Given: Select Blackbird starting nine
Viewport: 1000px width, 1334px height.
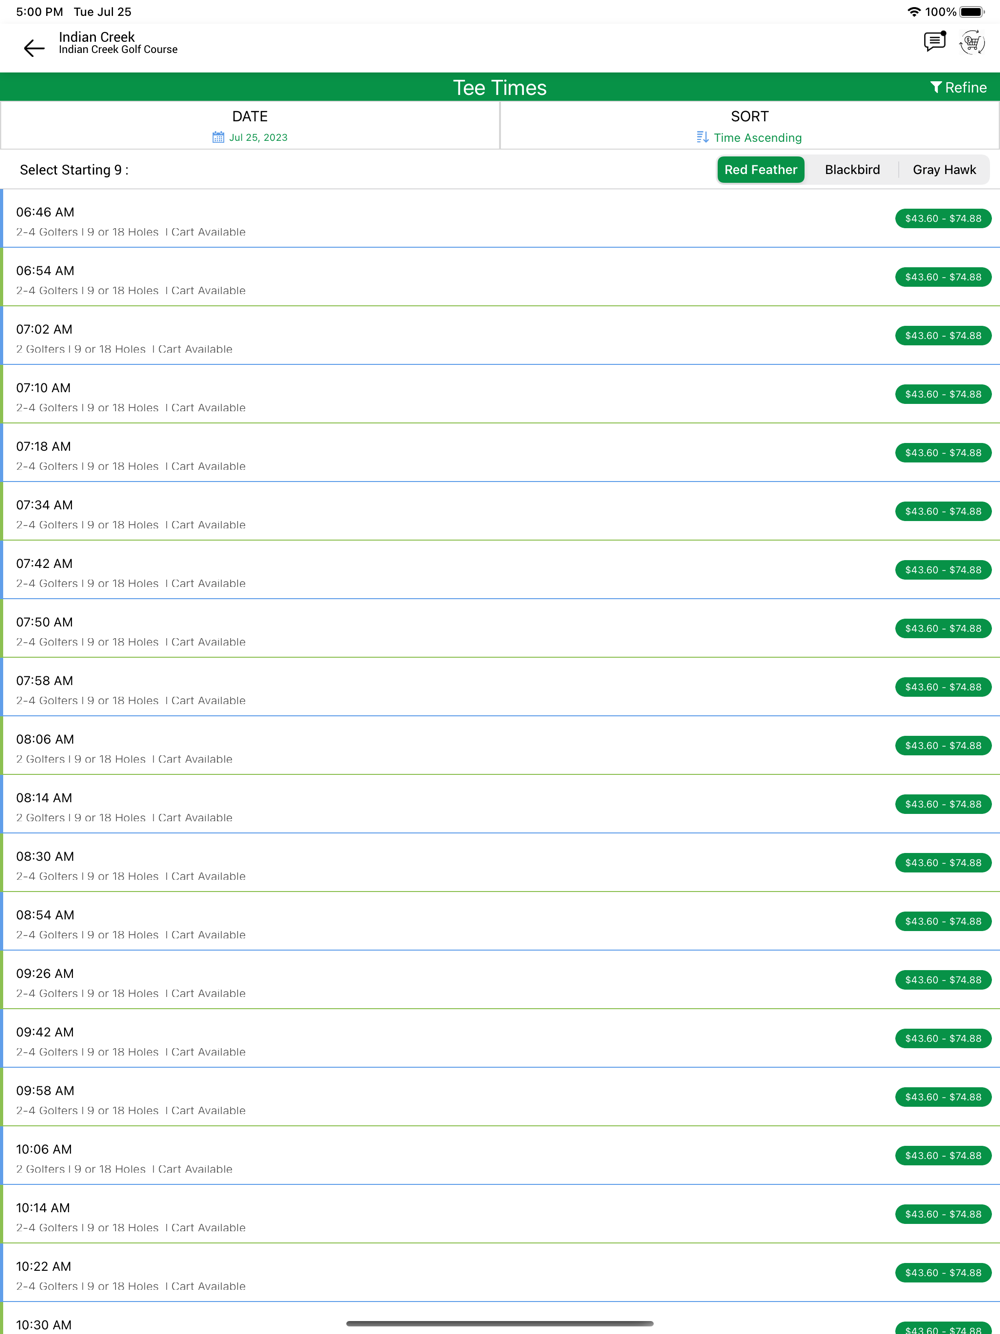Looking at the screenshot, I should tap(852, 170).
